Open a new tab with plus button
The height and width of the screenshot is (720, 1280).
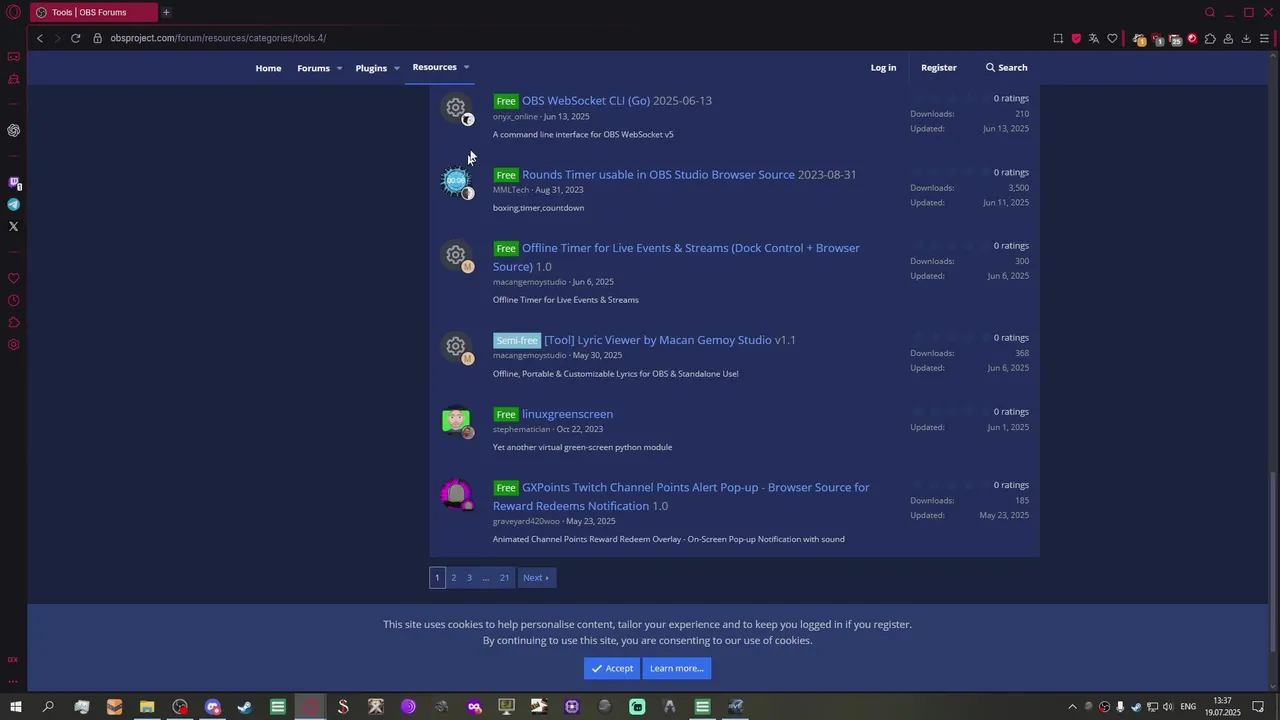coord(166,12)
